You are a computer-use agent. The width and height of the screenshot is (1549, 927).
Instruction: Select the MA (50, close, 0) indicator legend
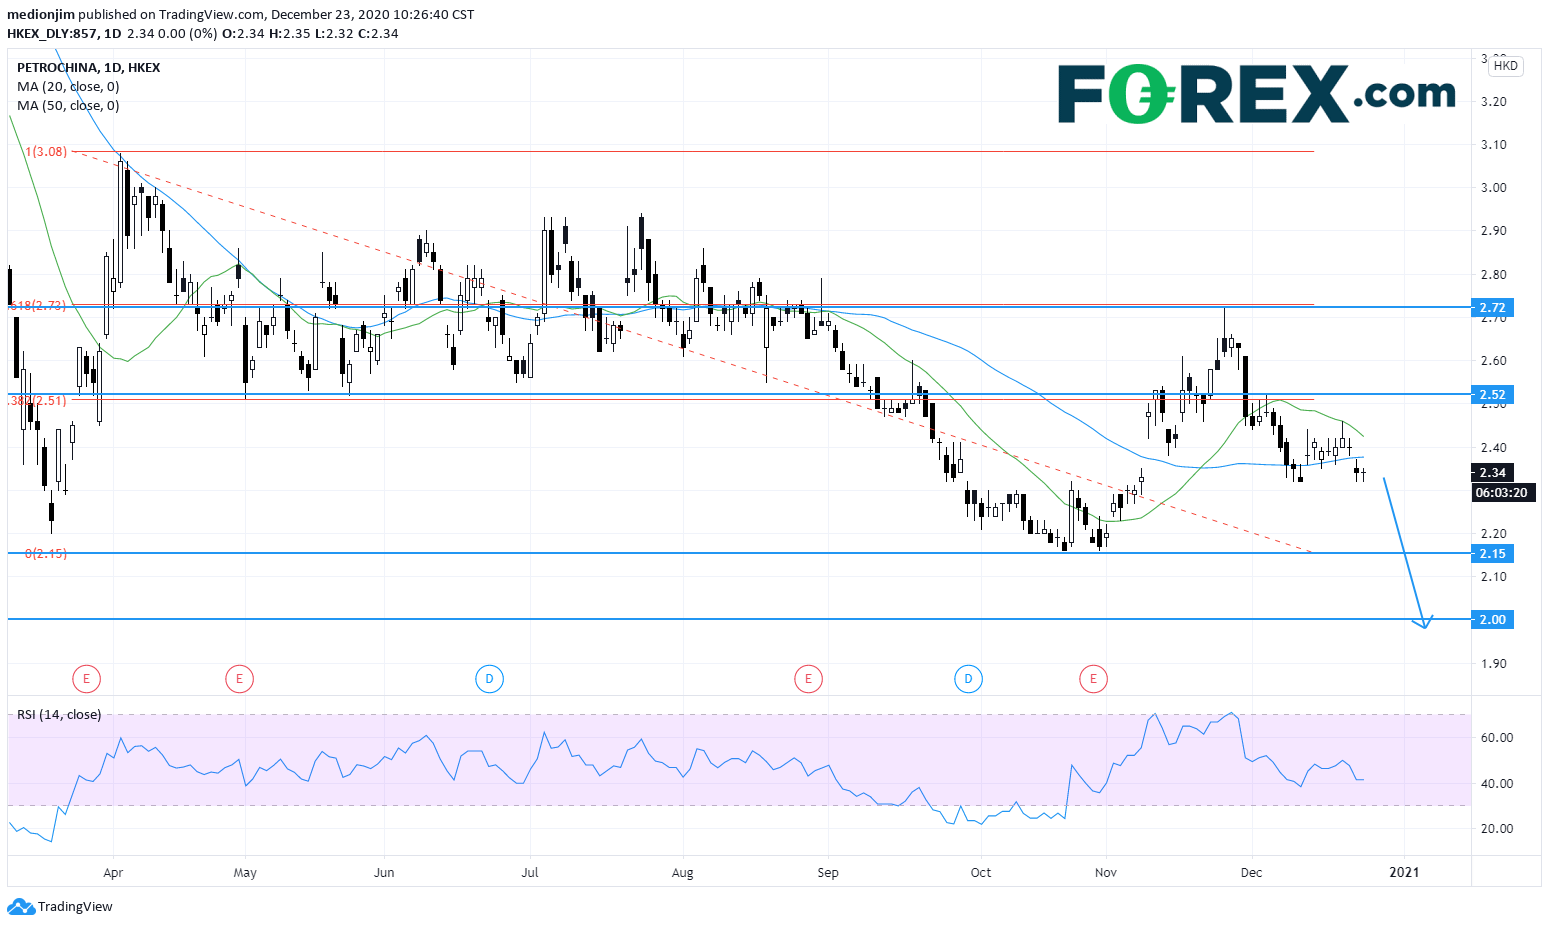pyautogui.click(x=68, y=106)
